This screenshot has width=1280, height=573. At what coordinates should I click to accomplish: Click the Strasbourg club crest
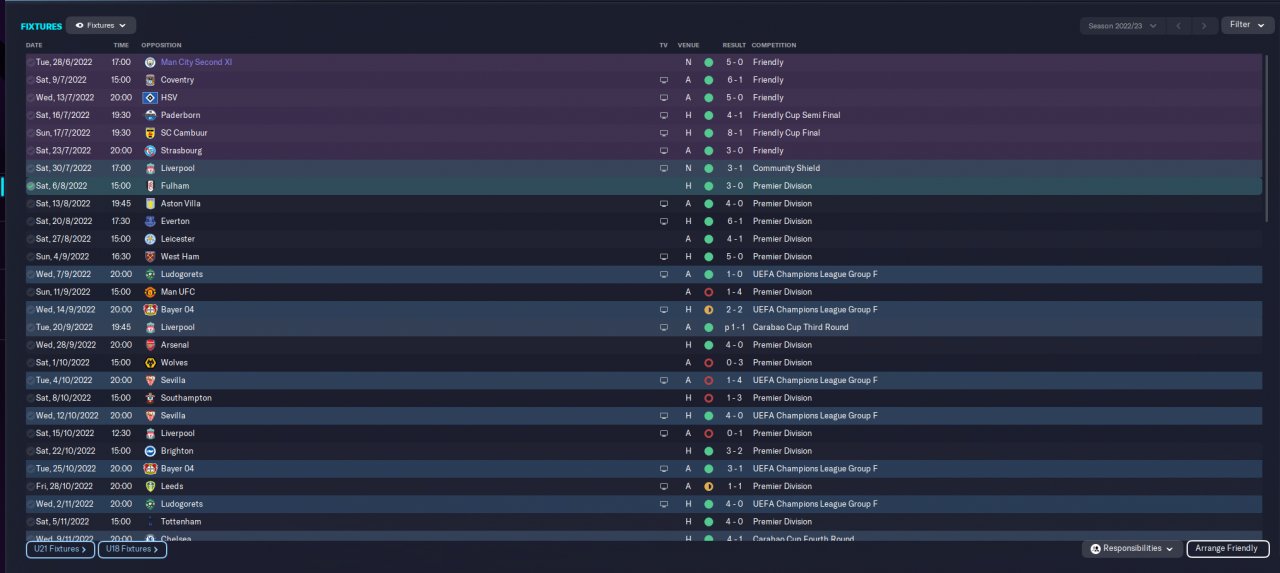150,151
